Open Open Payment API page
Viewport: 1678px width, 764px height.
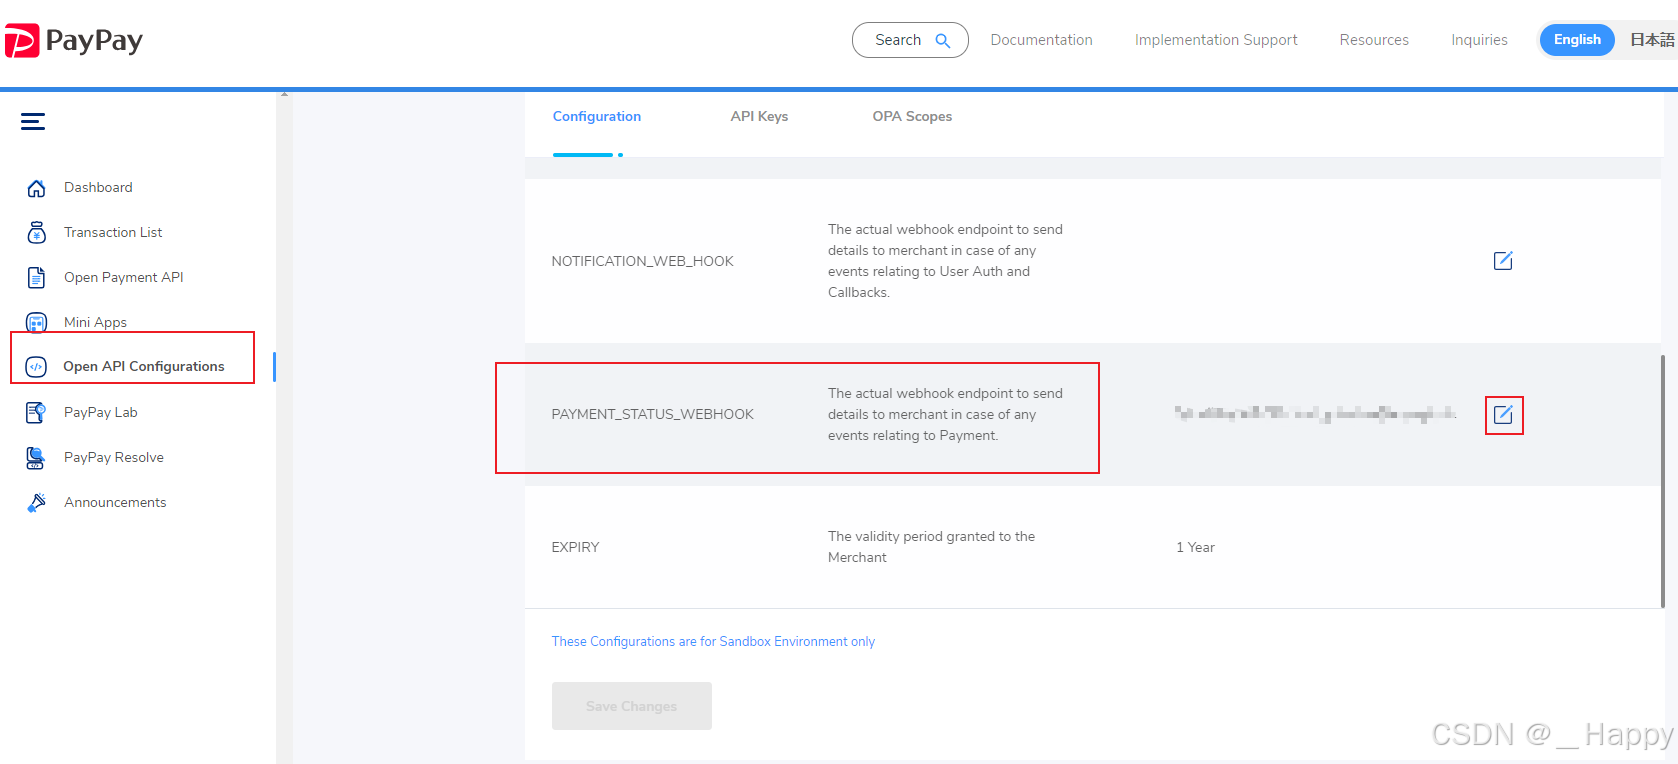point(124,277)
